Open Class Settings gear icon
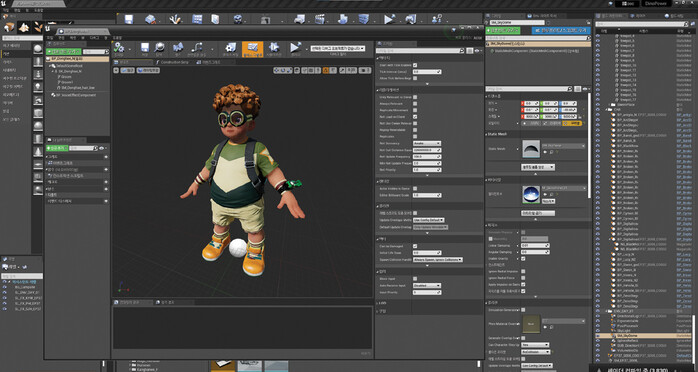 [231, 48]
